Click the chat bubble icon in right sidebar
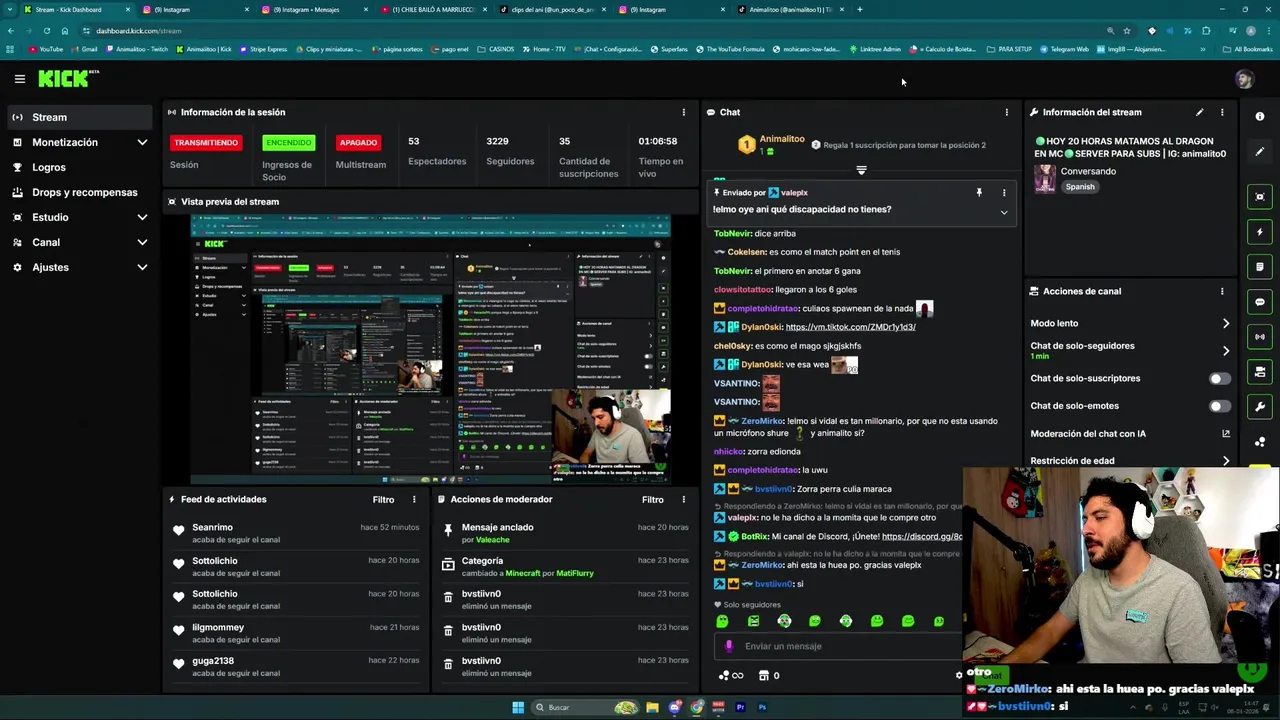 point(1260,302)
